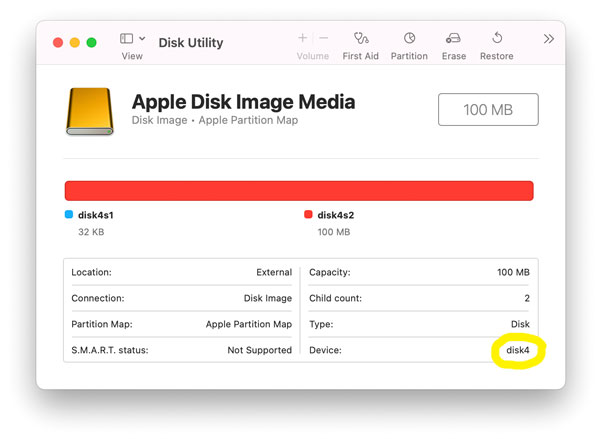Screen dimensions: 600x439
Task: Click the yellow minimize window button
Action: [74, 43]
